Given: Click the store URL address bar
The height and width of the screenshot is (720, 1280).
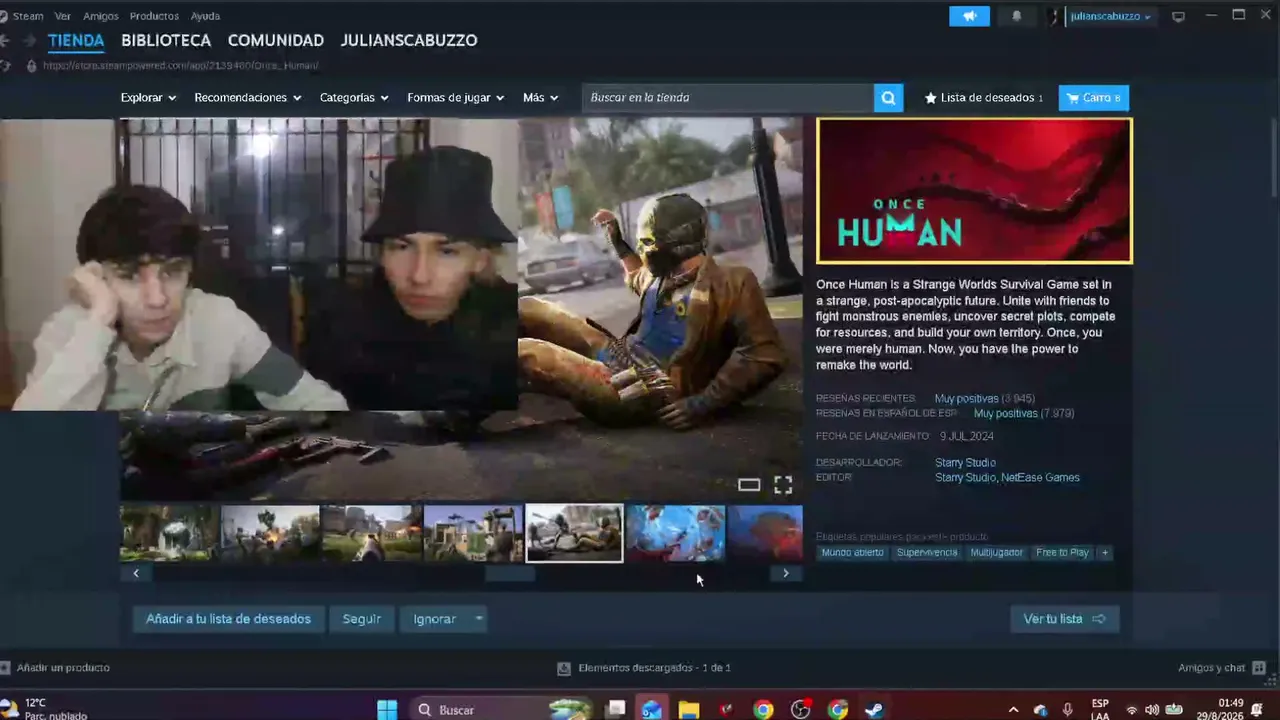Looking at the screenshot, I should coord(181,66).
